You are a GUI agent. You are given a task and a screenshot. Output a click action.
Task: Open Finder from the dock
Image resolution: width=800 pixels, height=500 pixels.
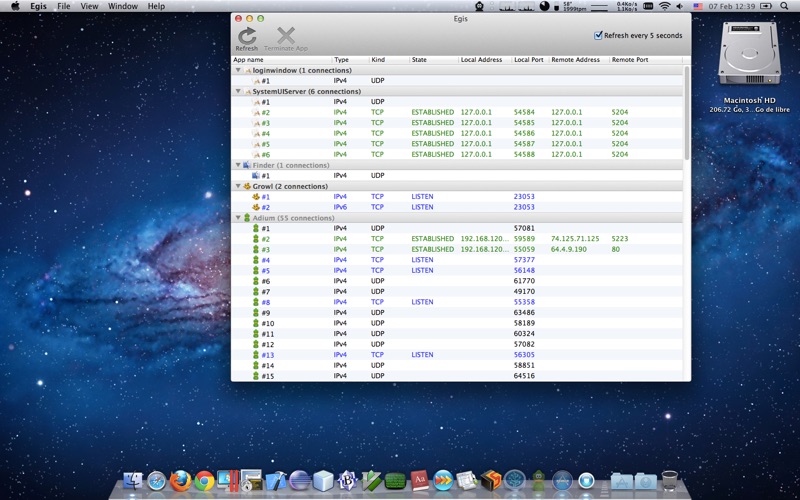133,482
